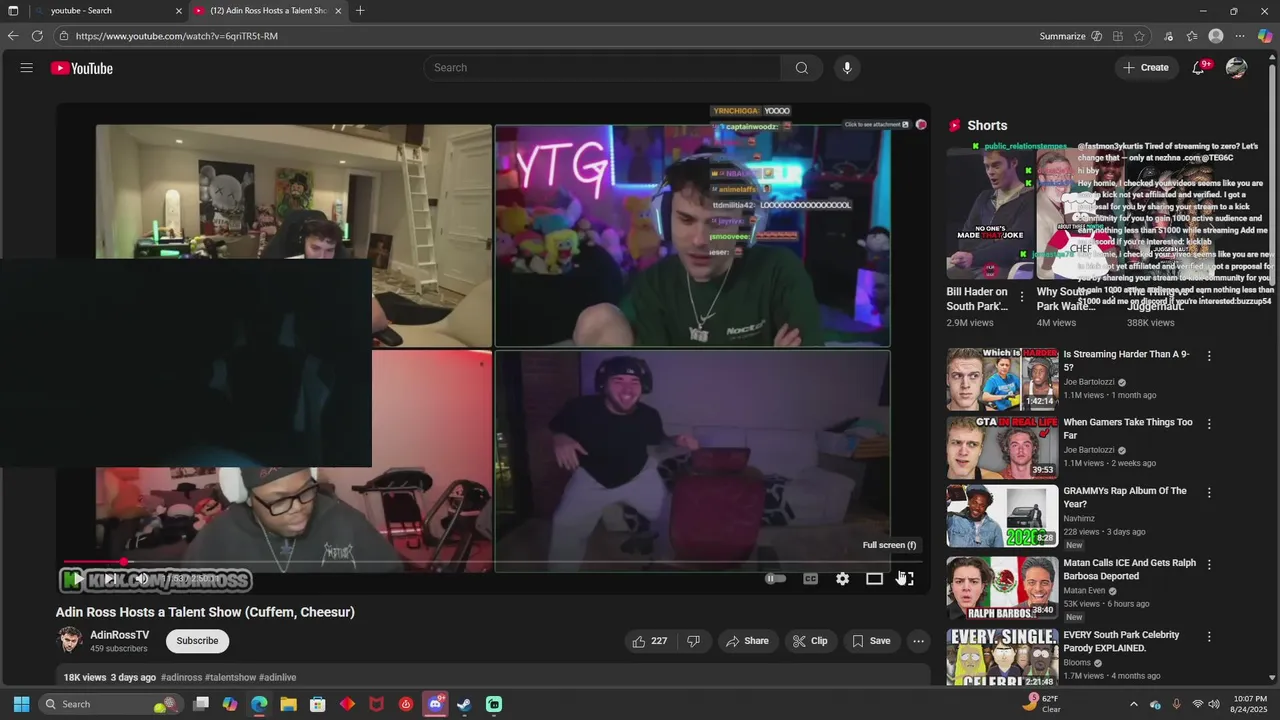Open the AdinRossTV channel name link
The width and height of the screenshot is (1280, 720).
click(x=120, y=635)
